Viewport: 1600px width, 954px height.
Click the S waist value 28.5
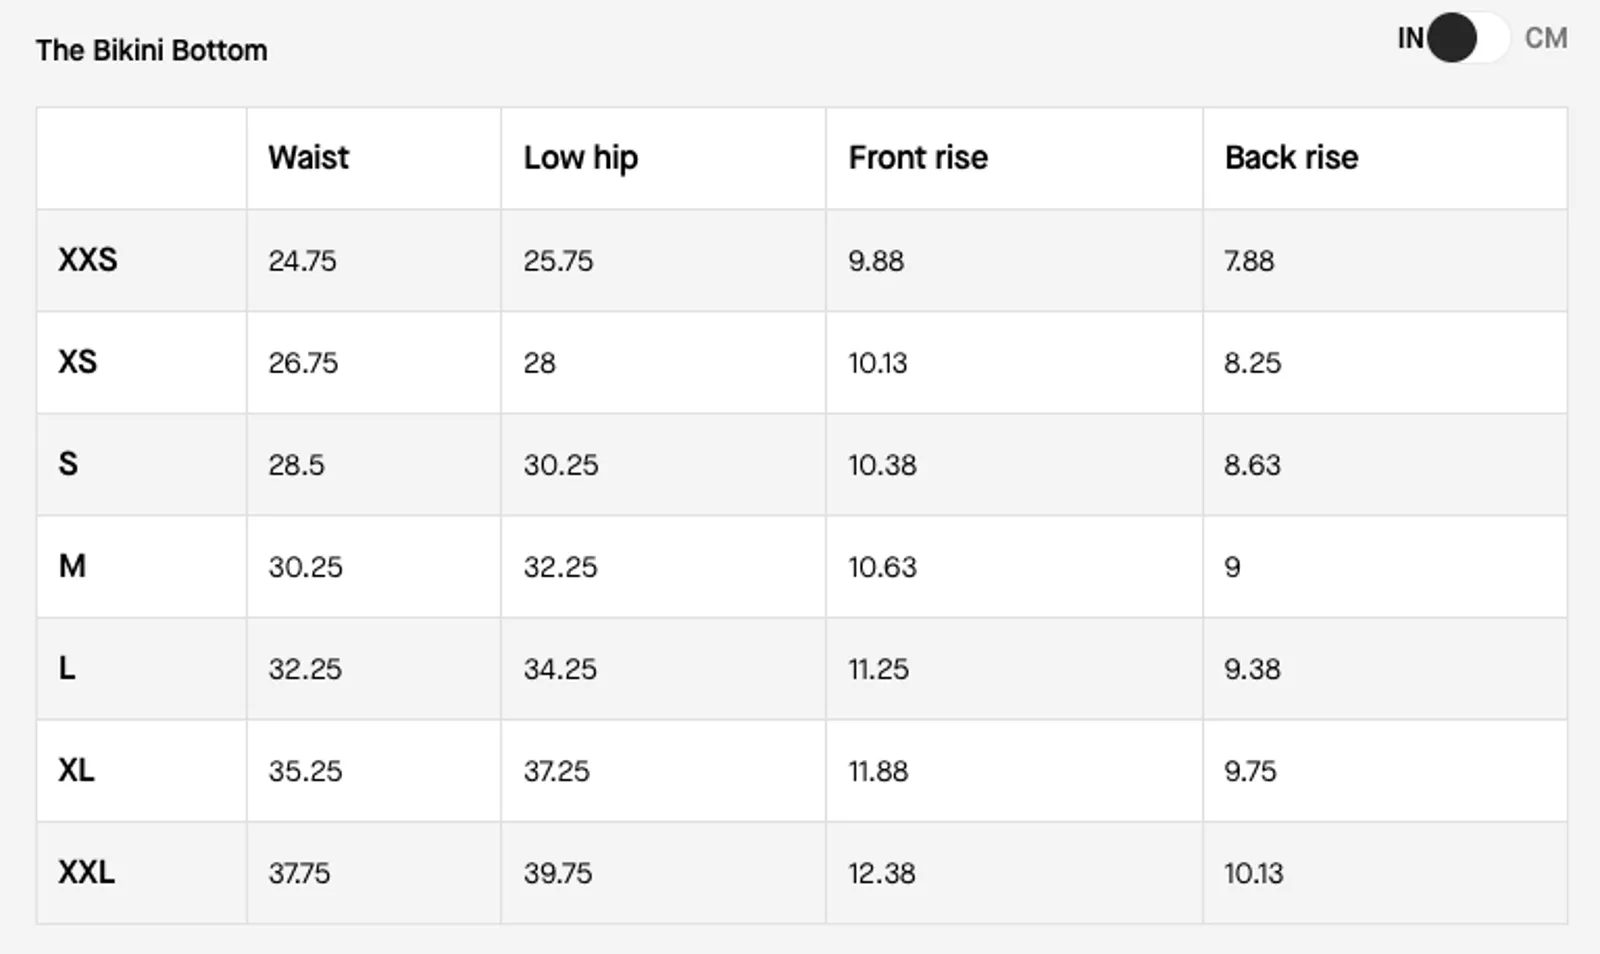tap(296, 465)
